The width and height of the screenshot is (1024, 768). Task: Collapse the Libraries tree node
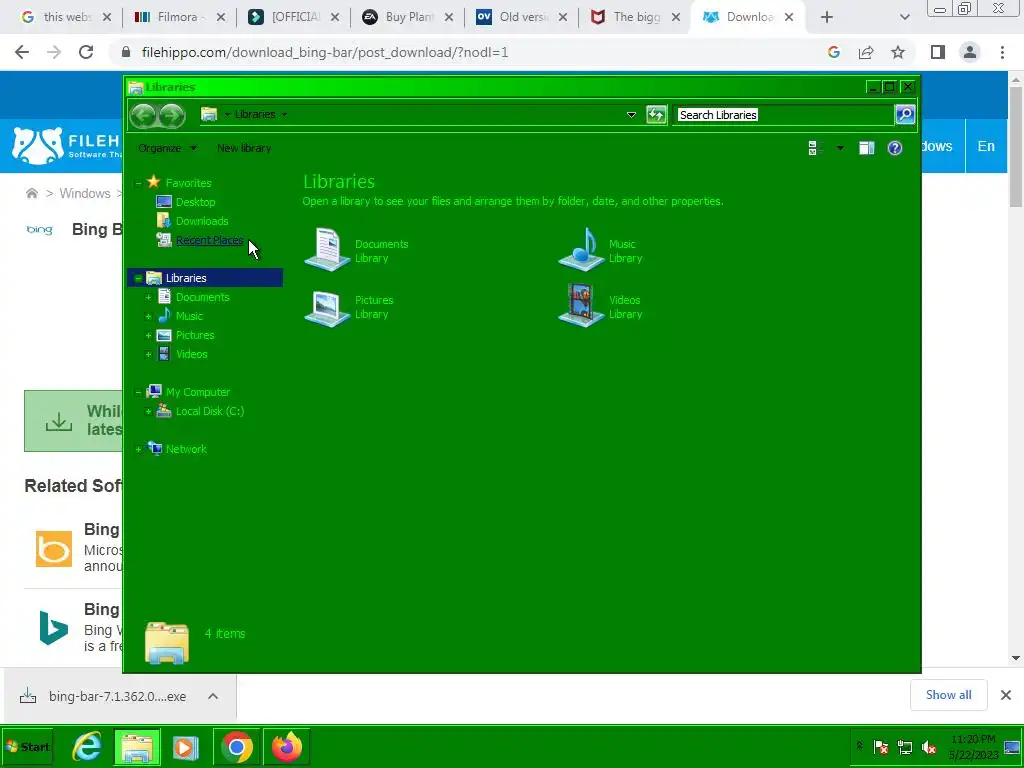pos(138,278)
